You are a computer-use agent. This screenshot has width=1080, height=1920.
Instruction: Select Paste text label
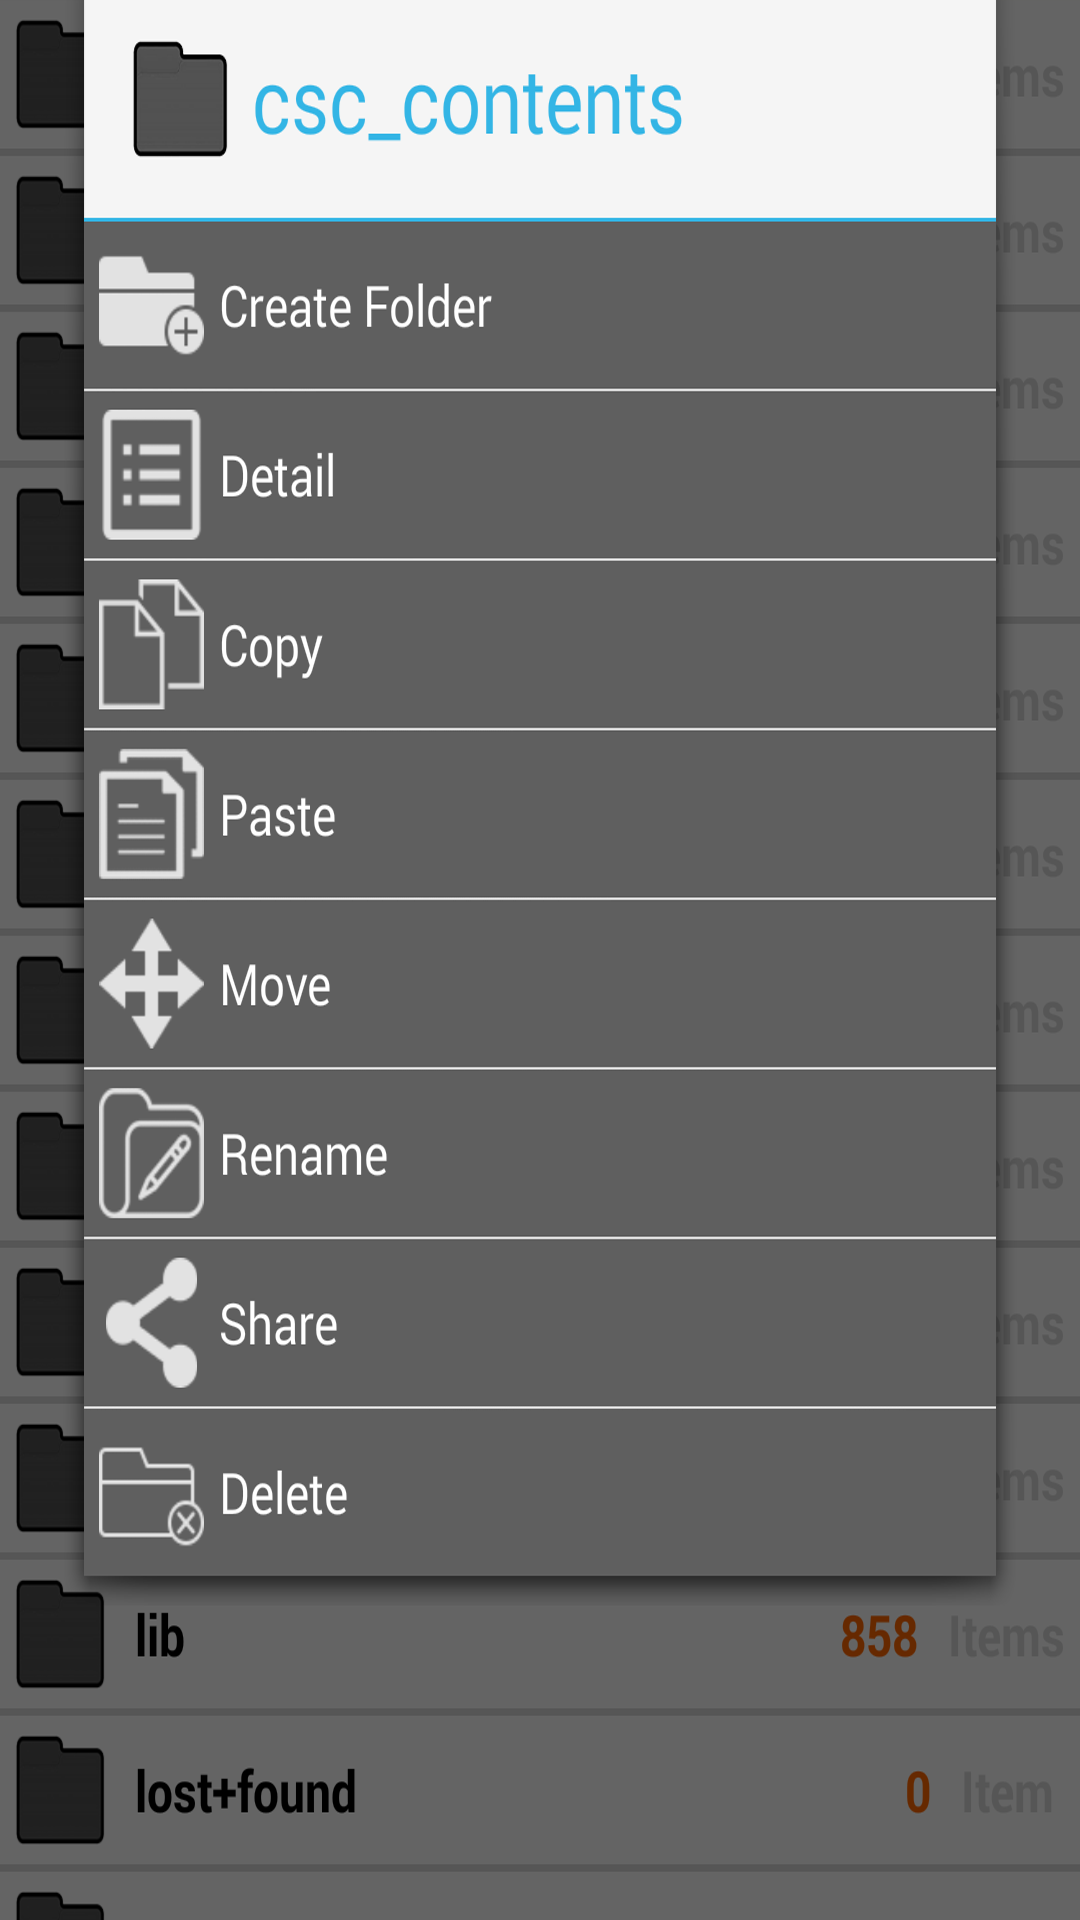point(277,816)
